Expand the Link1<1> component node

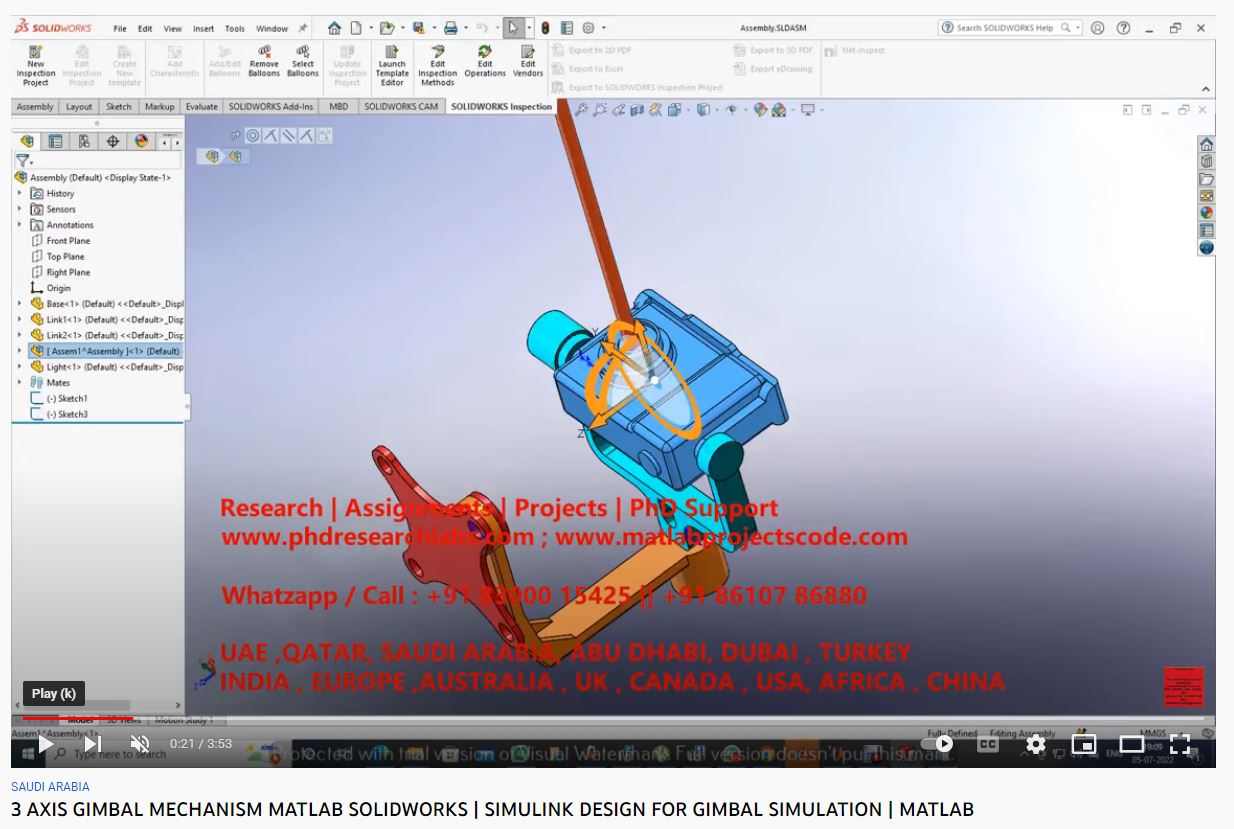click(x=19, y=319)
